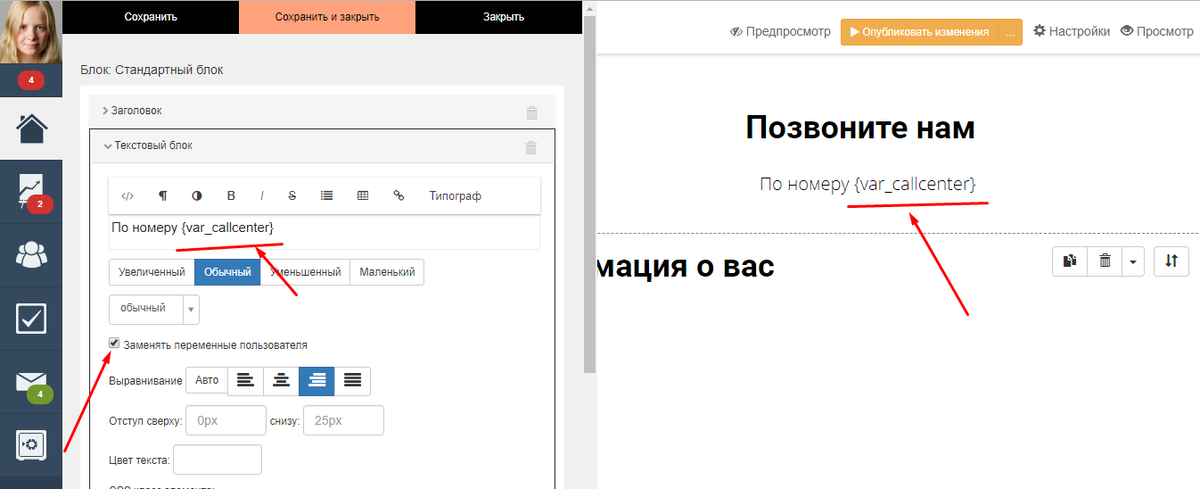Toggle HTML code view in editor
Screen dimensions: 1200x489
tap(127, 196)
